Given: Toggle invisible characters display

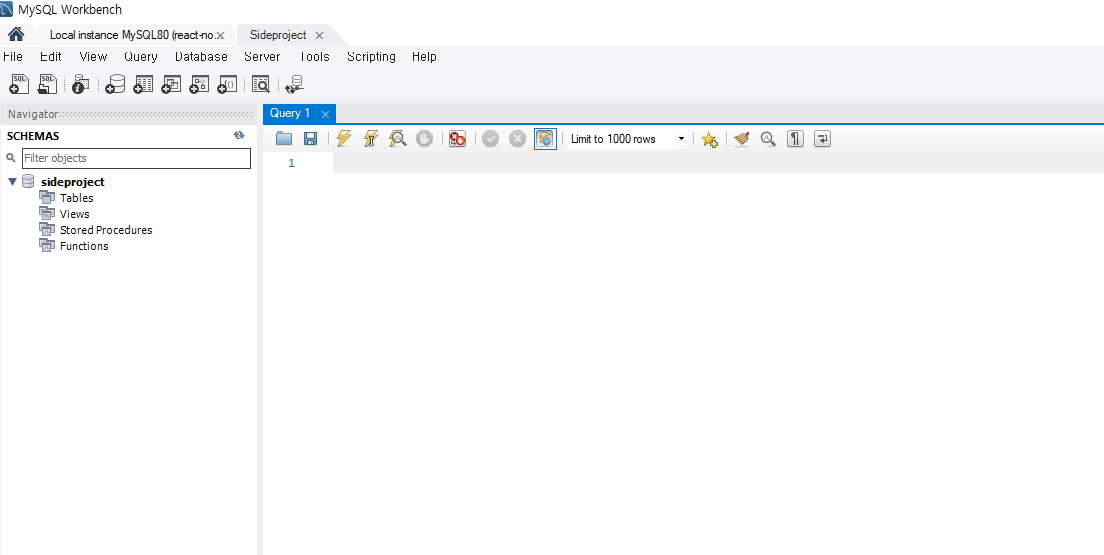Looking at the screenshot, I should click(x=796, y=139).
